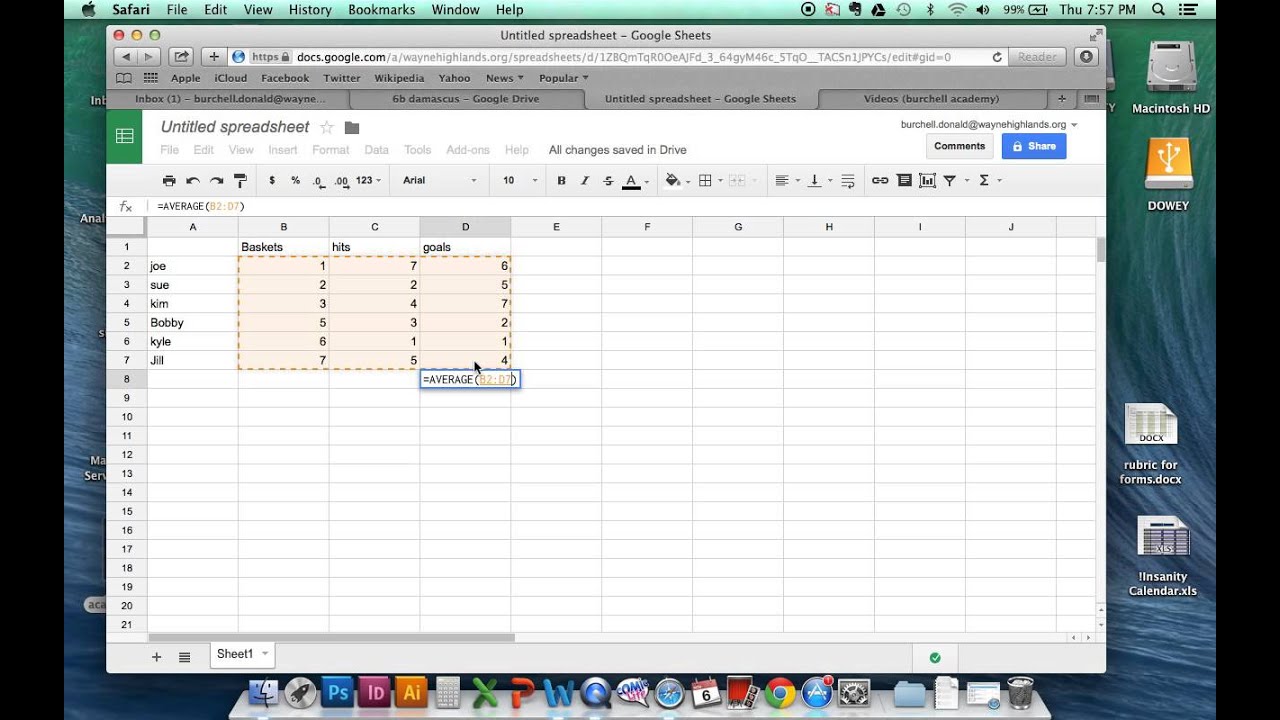Click the horizontal align icon

[782, 181]
